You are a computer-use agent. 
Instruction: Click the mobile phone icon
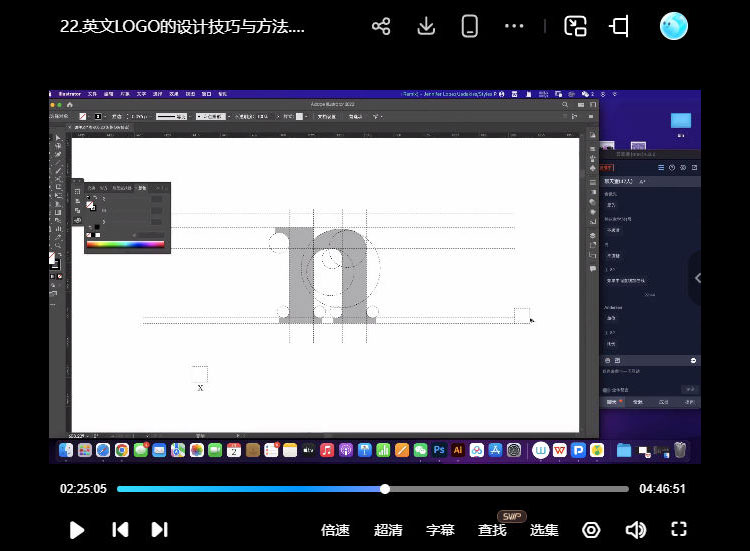470,27
